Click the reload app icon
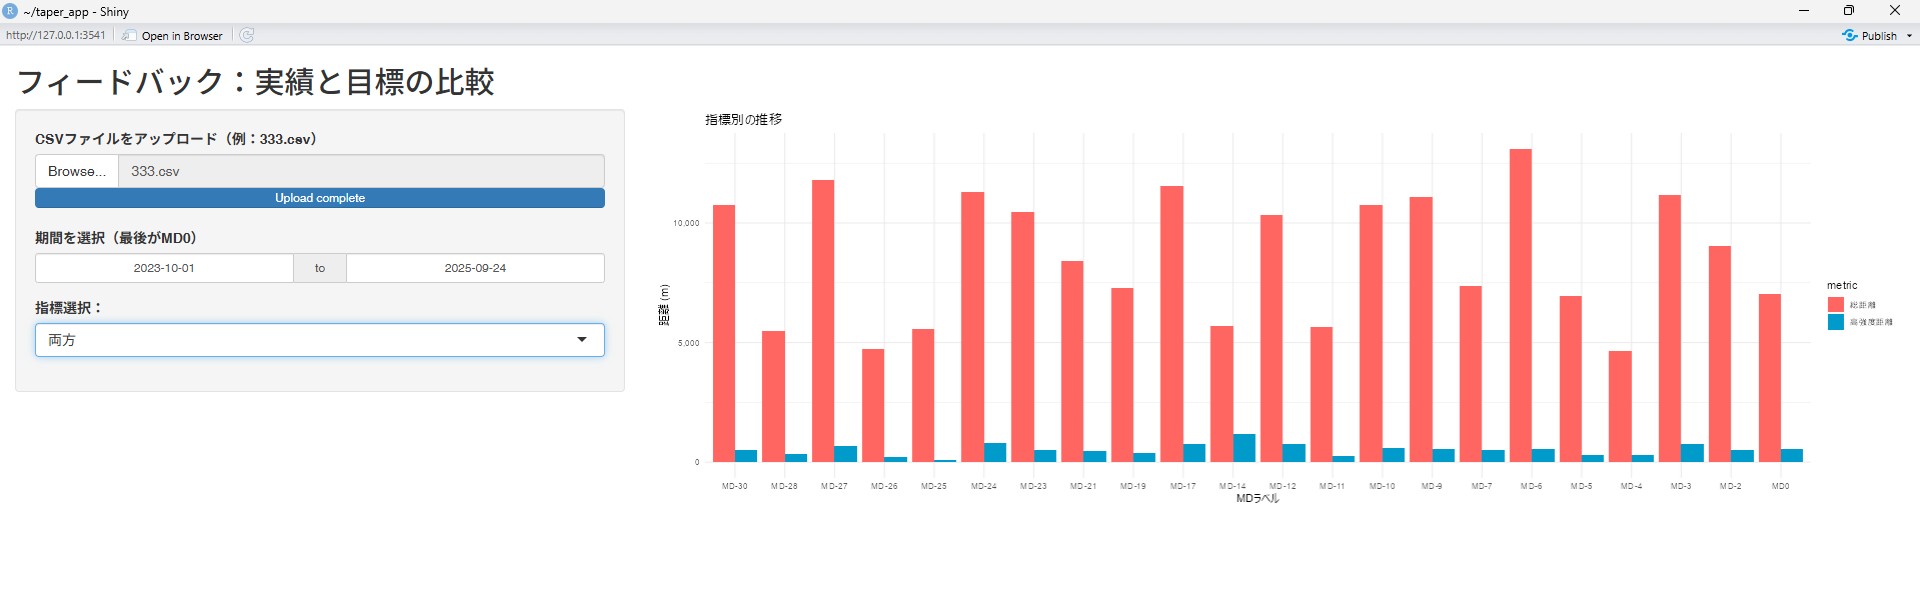1920x596 pixels. 247,35
